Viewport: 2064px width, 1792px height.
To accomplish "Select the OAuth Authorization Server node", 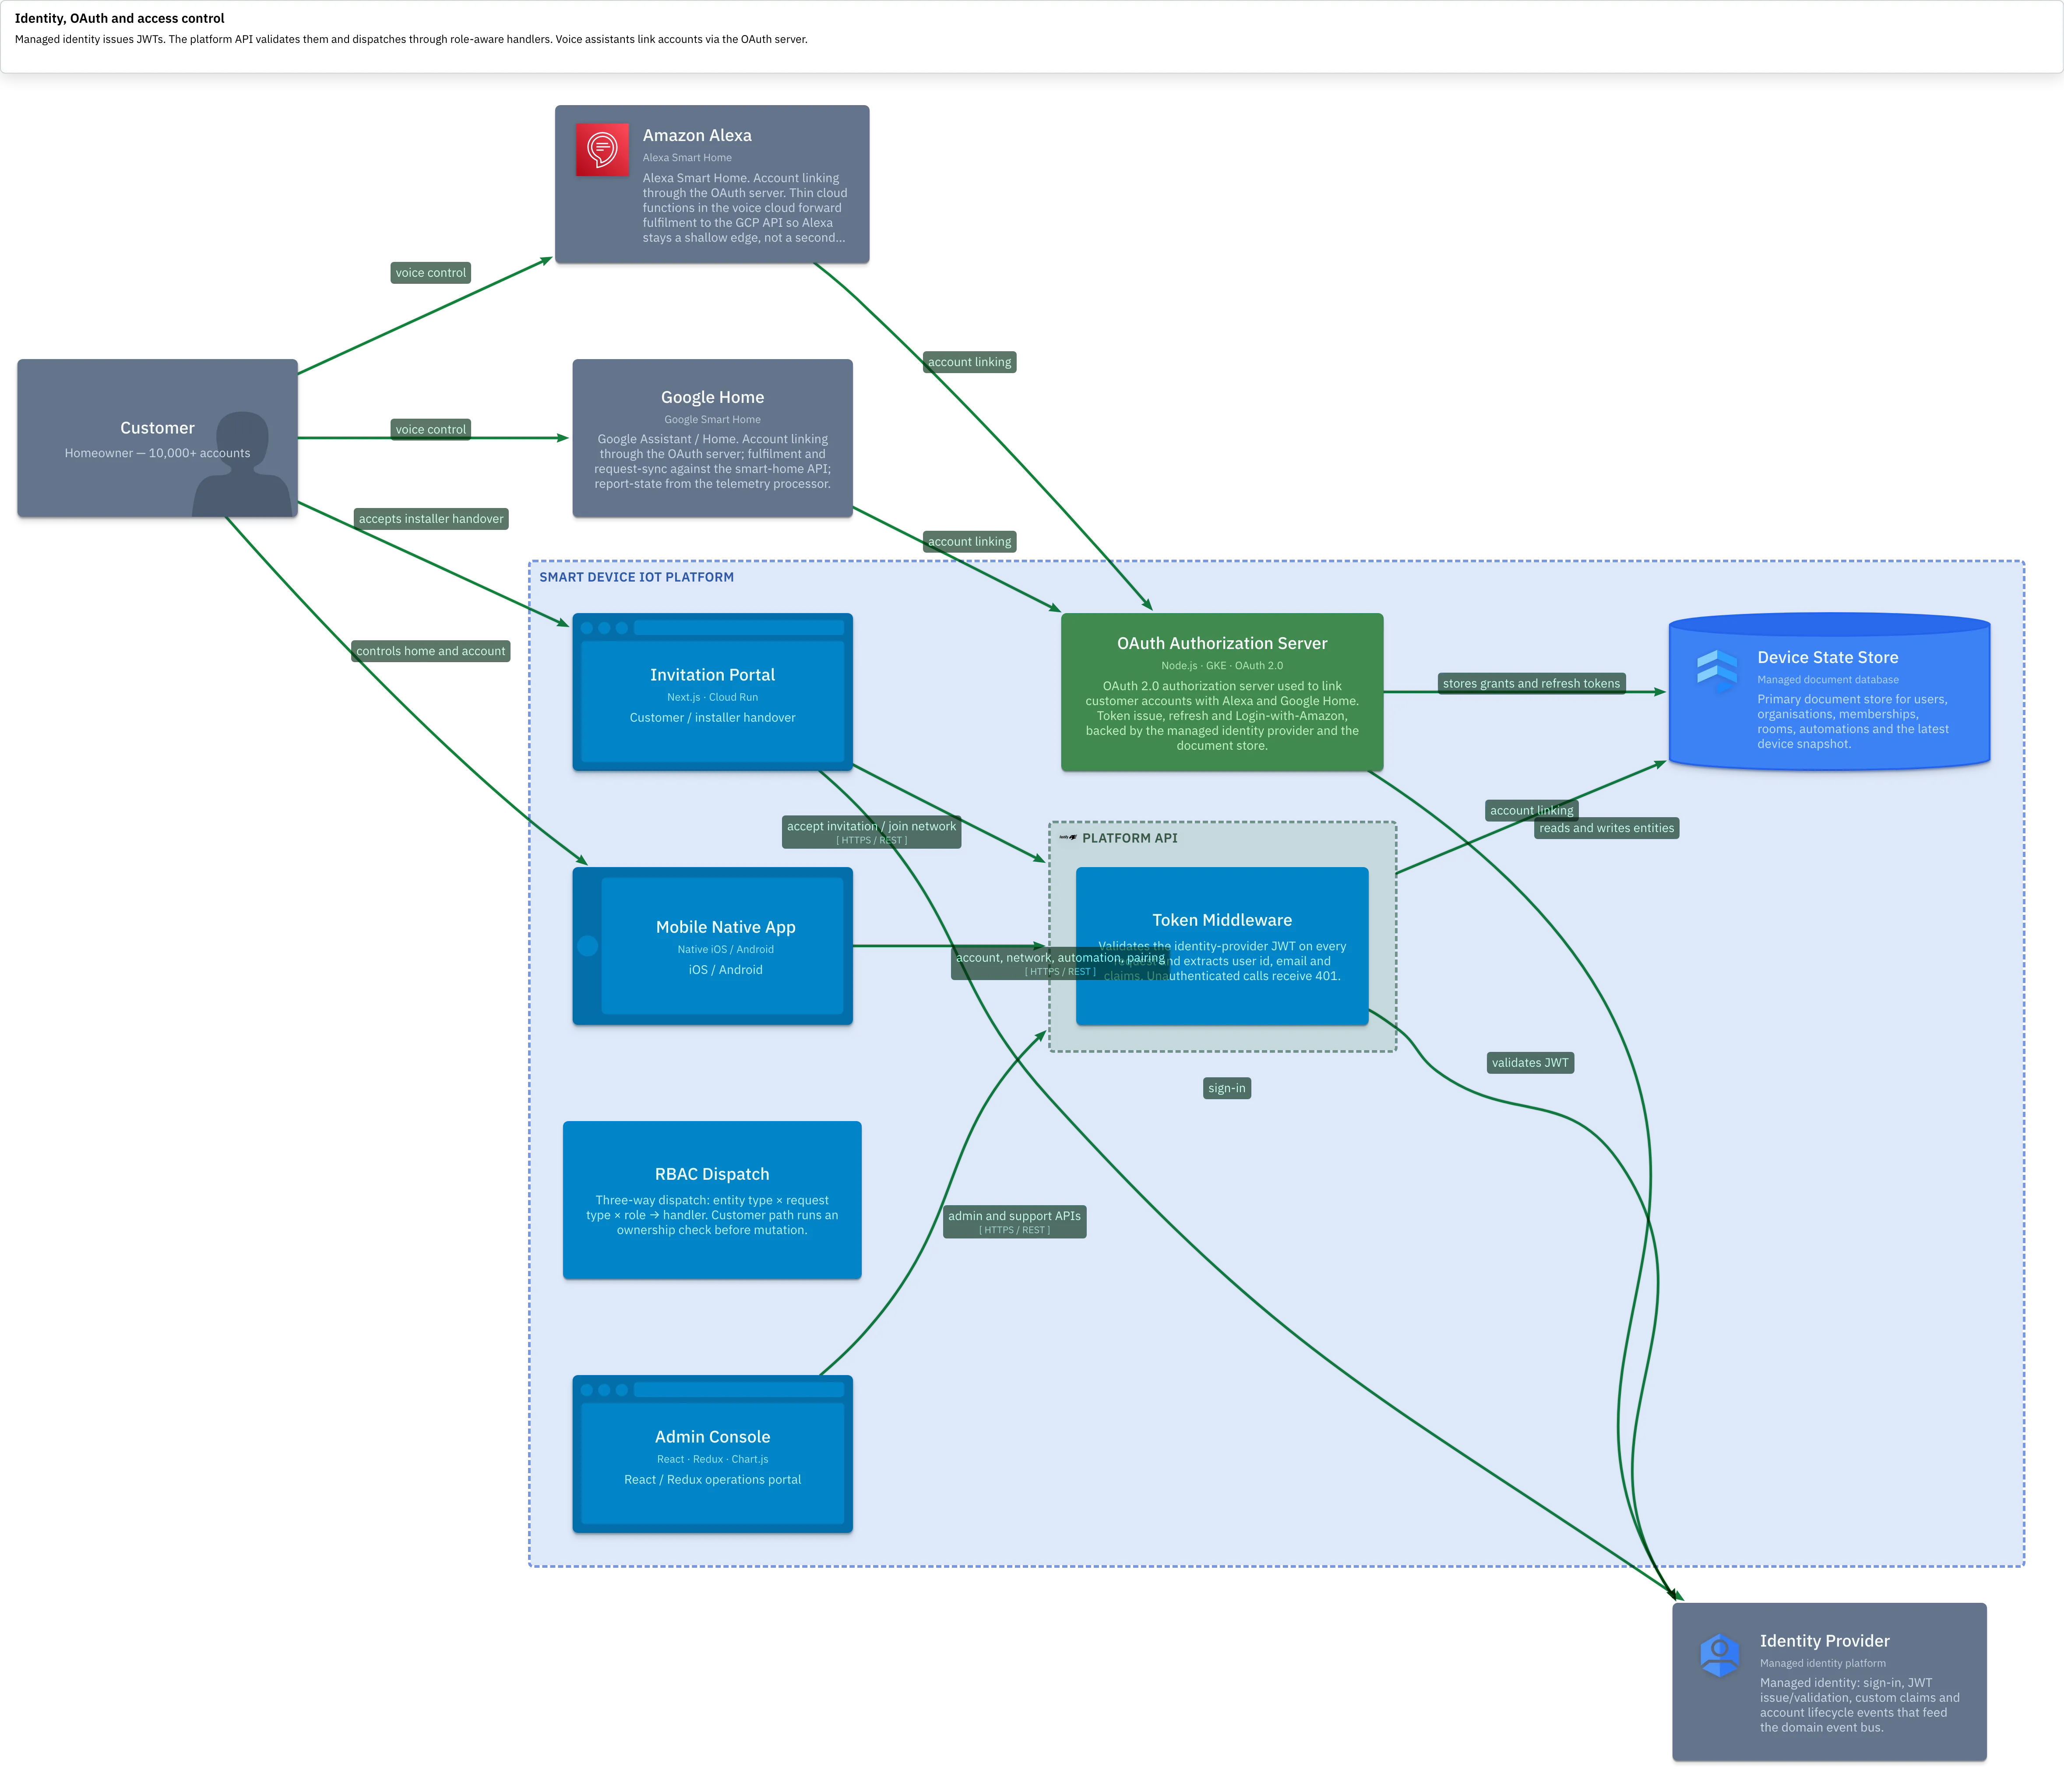I will [x=1222, y=692].
